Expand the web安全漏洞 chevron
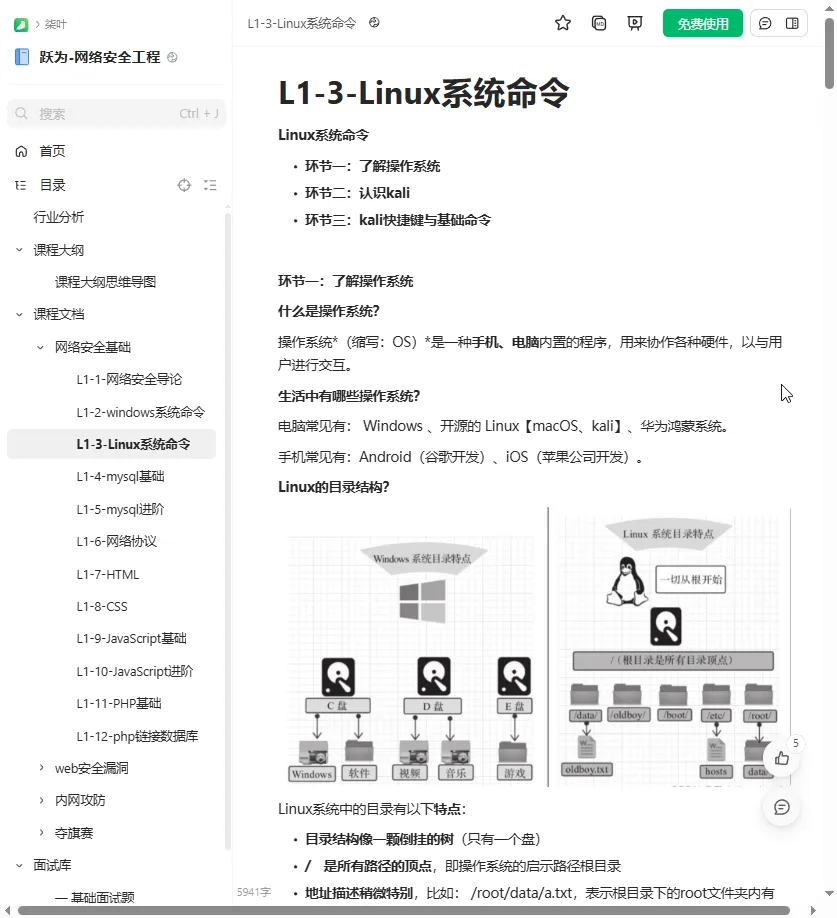Viewport: 837px width, 918px height. click(x=41, y=768)
